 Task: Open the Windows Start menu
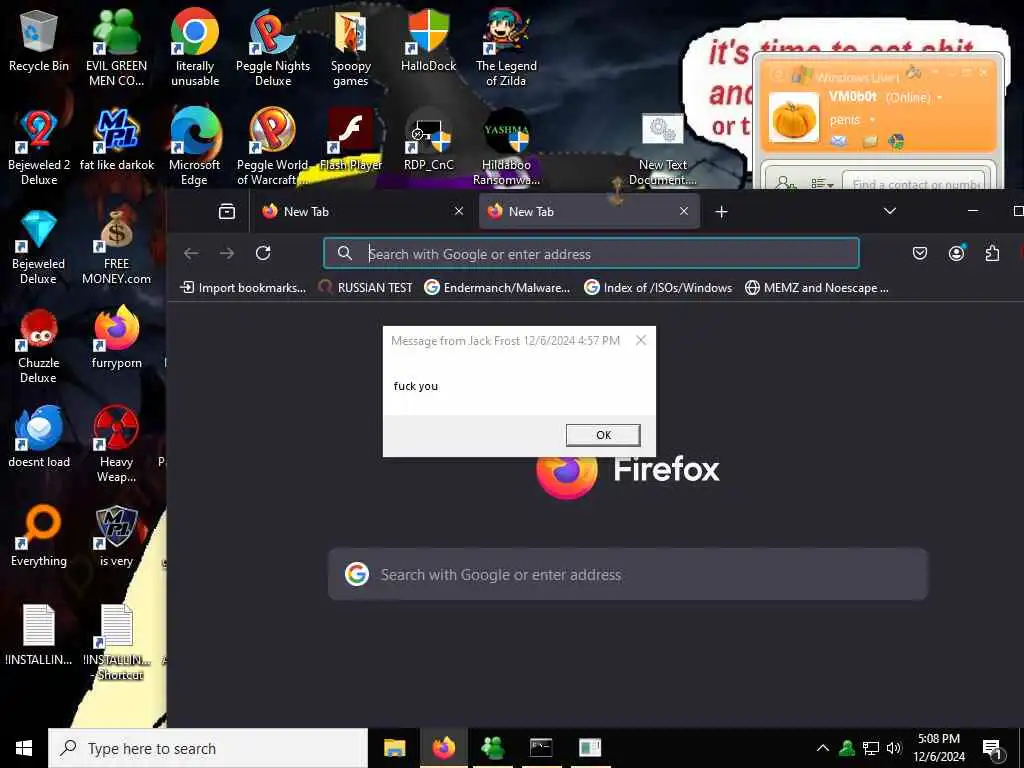point(24,748)
